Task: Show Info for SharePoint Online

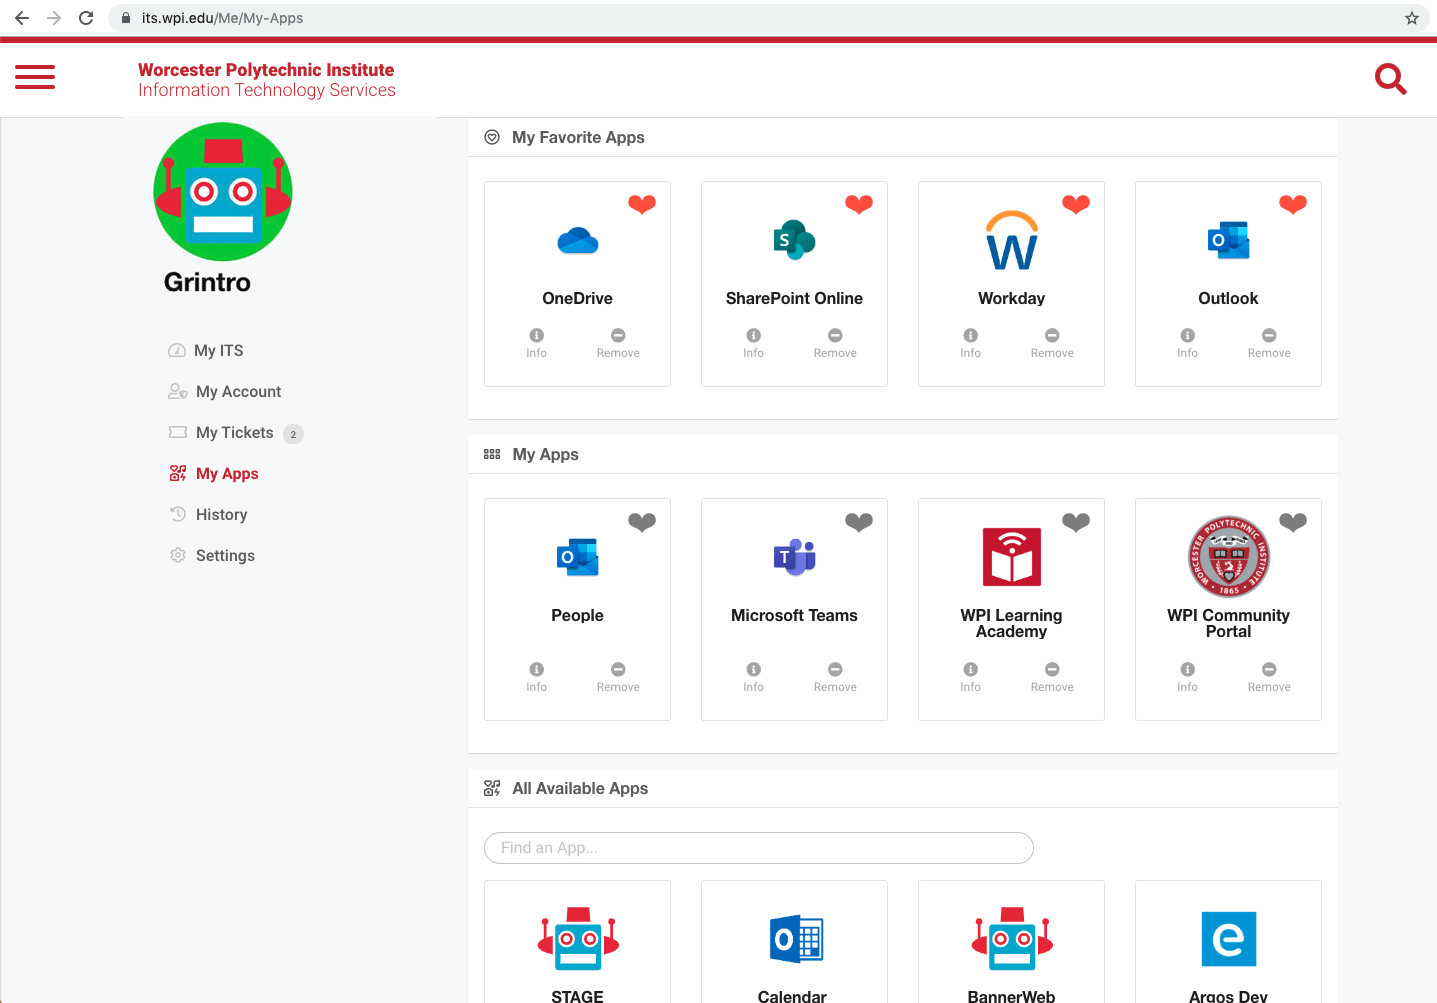Action: click(754, 343)
